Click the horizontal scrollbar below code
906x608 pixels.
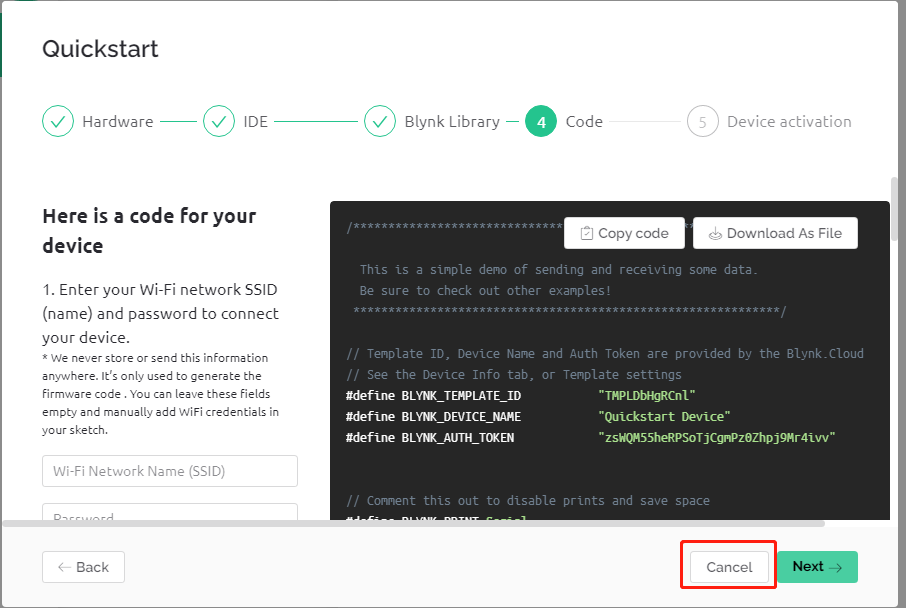tap(414, 524)
